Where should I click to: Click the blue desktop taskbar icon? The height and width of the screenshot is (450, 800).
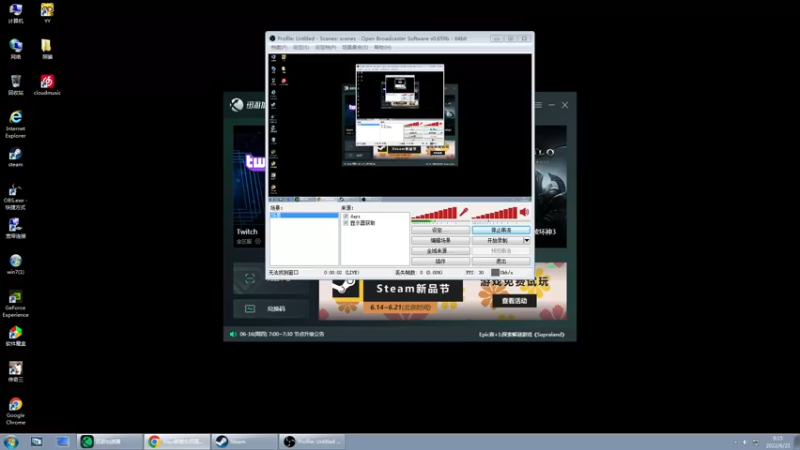tap(62, 441)
